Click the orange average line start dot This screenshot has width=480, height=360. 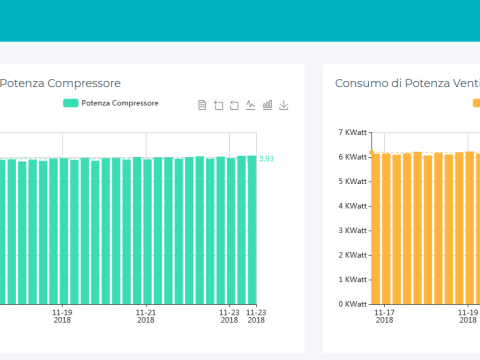click(372, 153)
